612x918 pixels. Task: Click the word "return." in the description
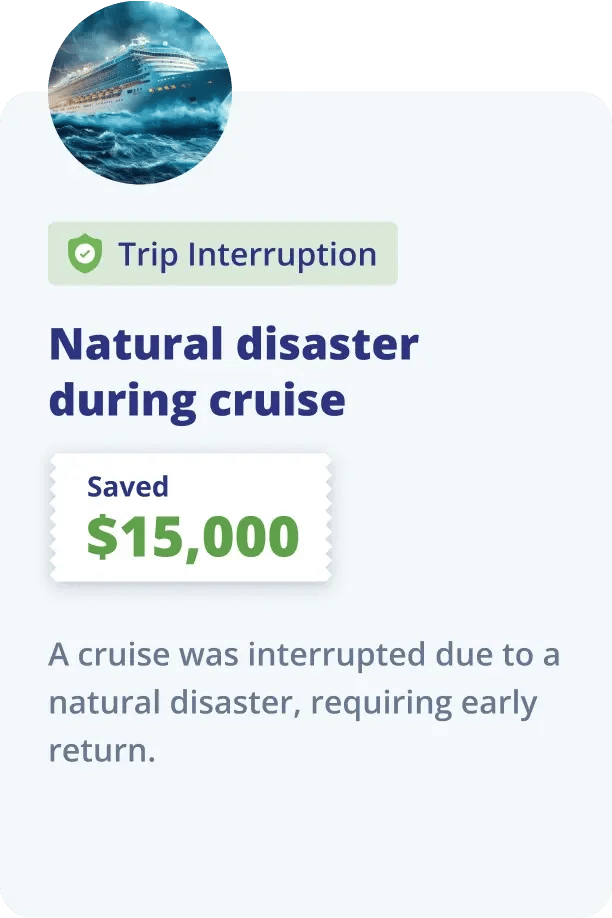[x=102, y=749]
